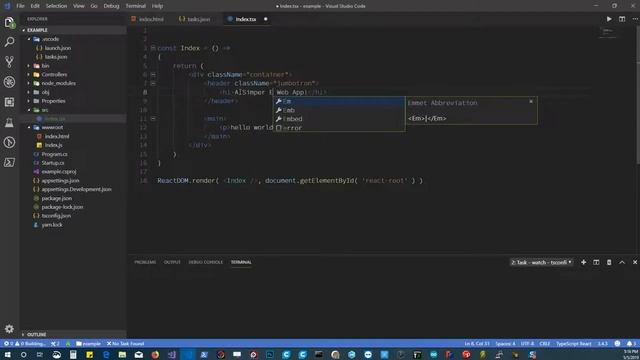
Task: Launch Firefox from the taskbar
Action: click(x=155, y=355)
